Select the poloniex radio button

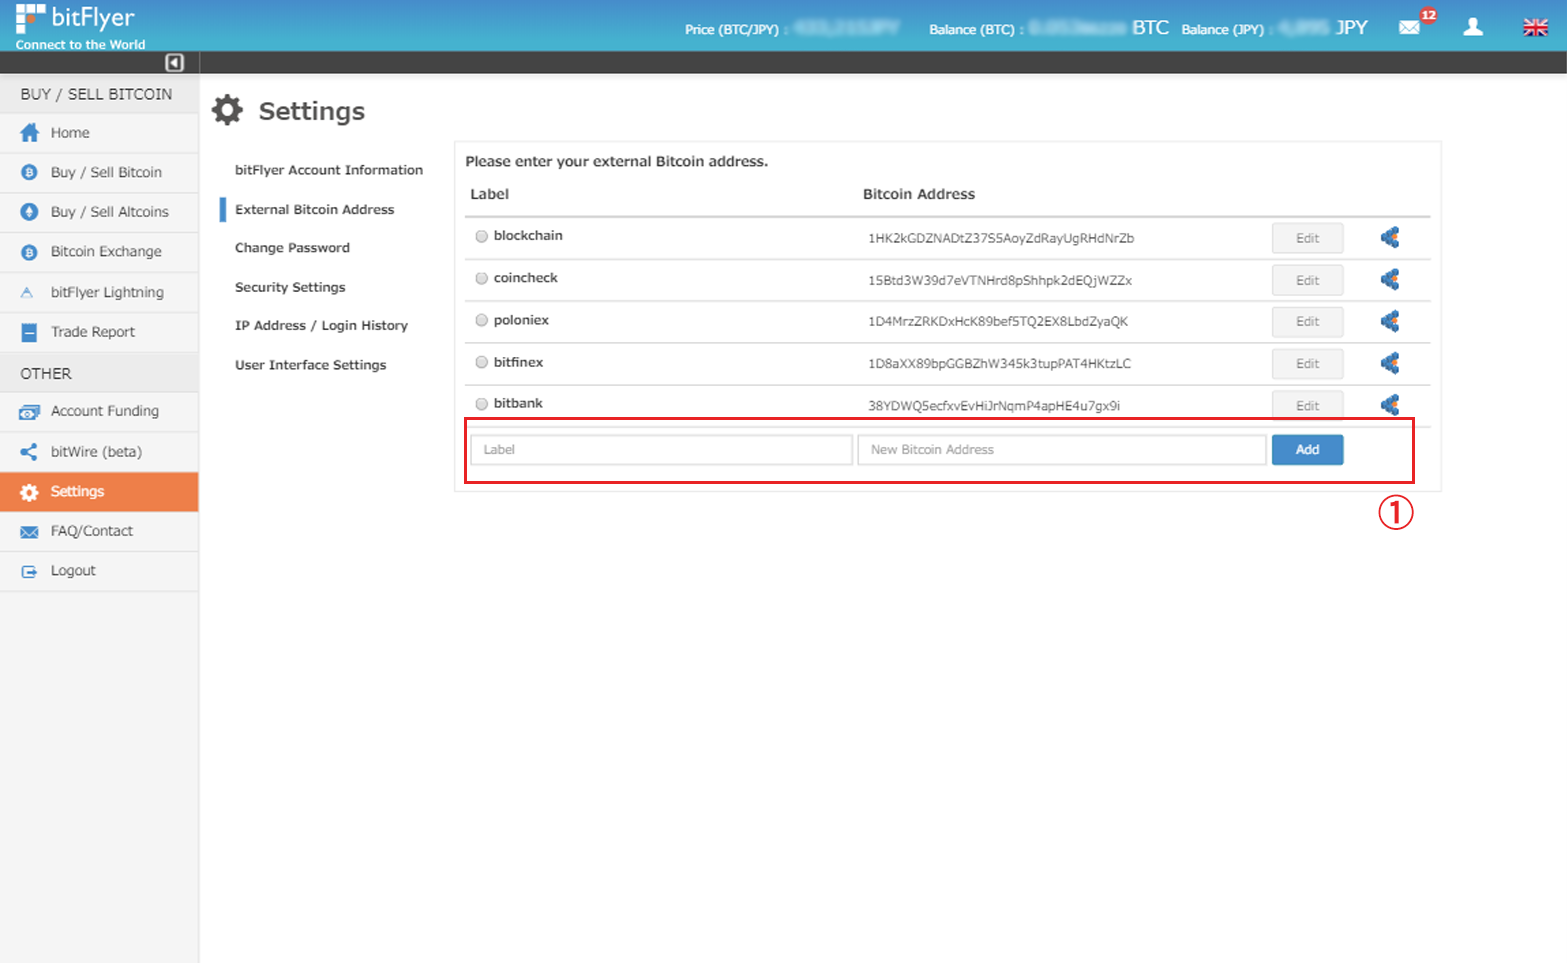coord(482,320)
